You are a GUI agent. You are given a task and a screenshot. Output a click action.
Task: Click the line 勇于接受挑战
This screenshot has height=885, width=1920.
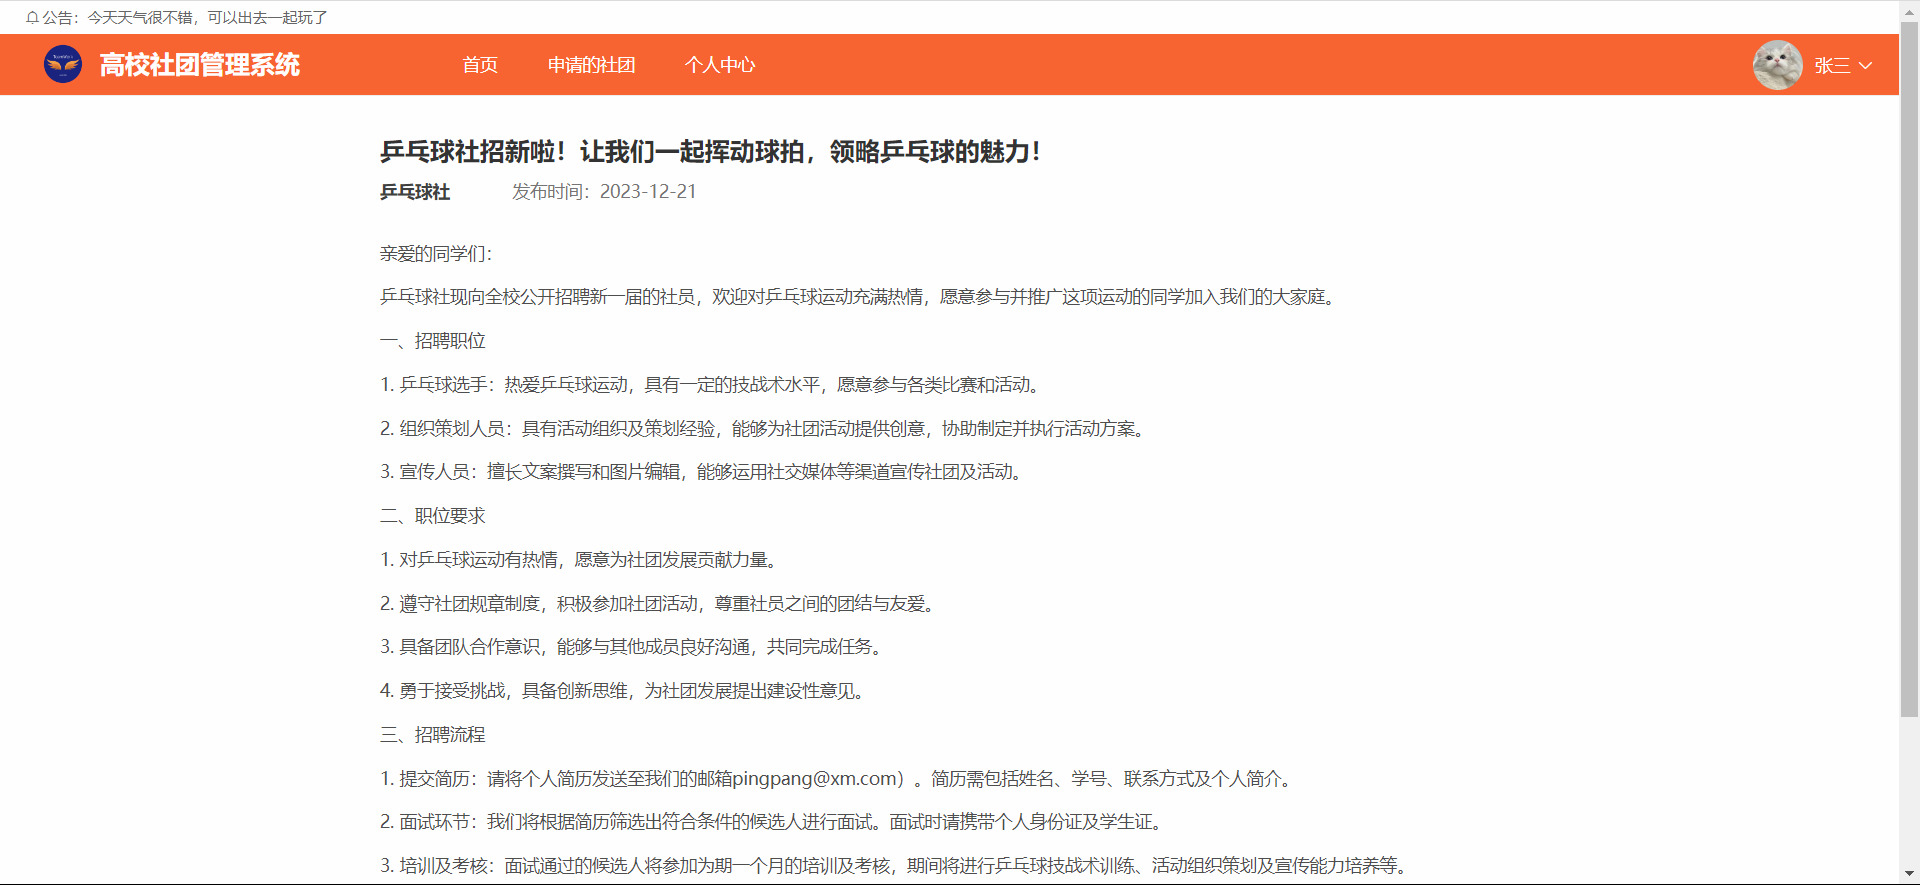click(625, 691)
